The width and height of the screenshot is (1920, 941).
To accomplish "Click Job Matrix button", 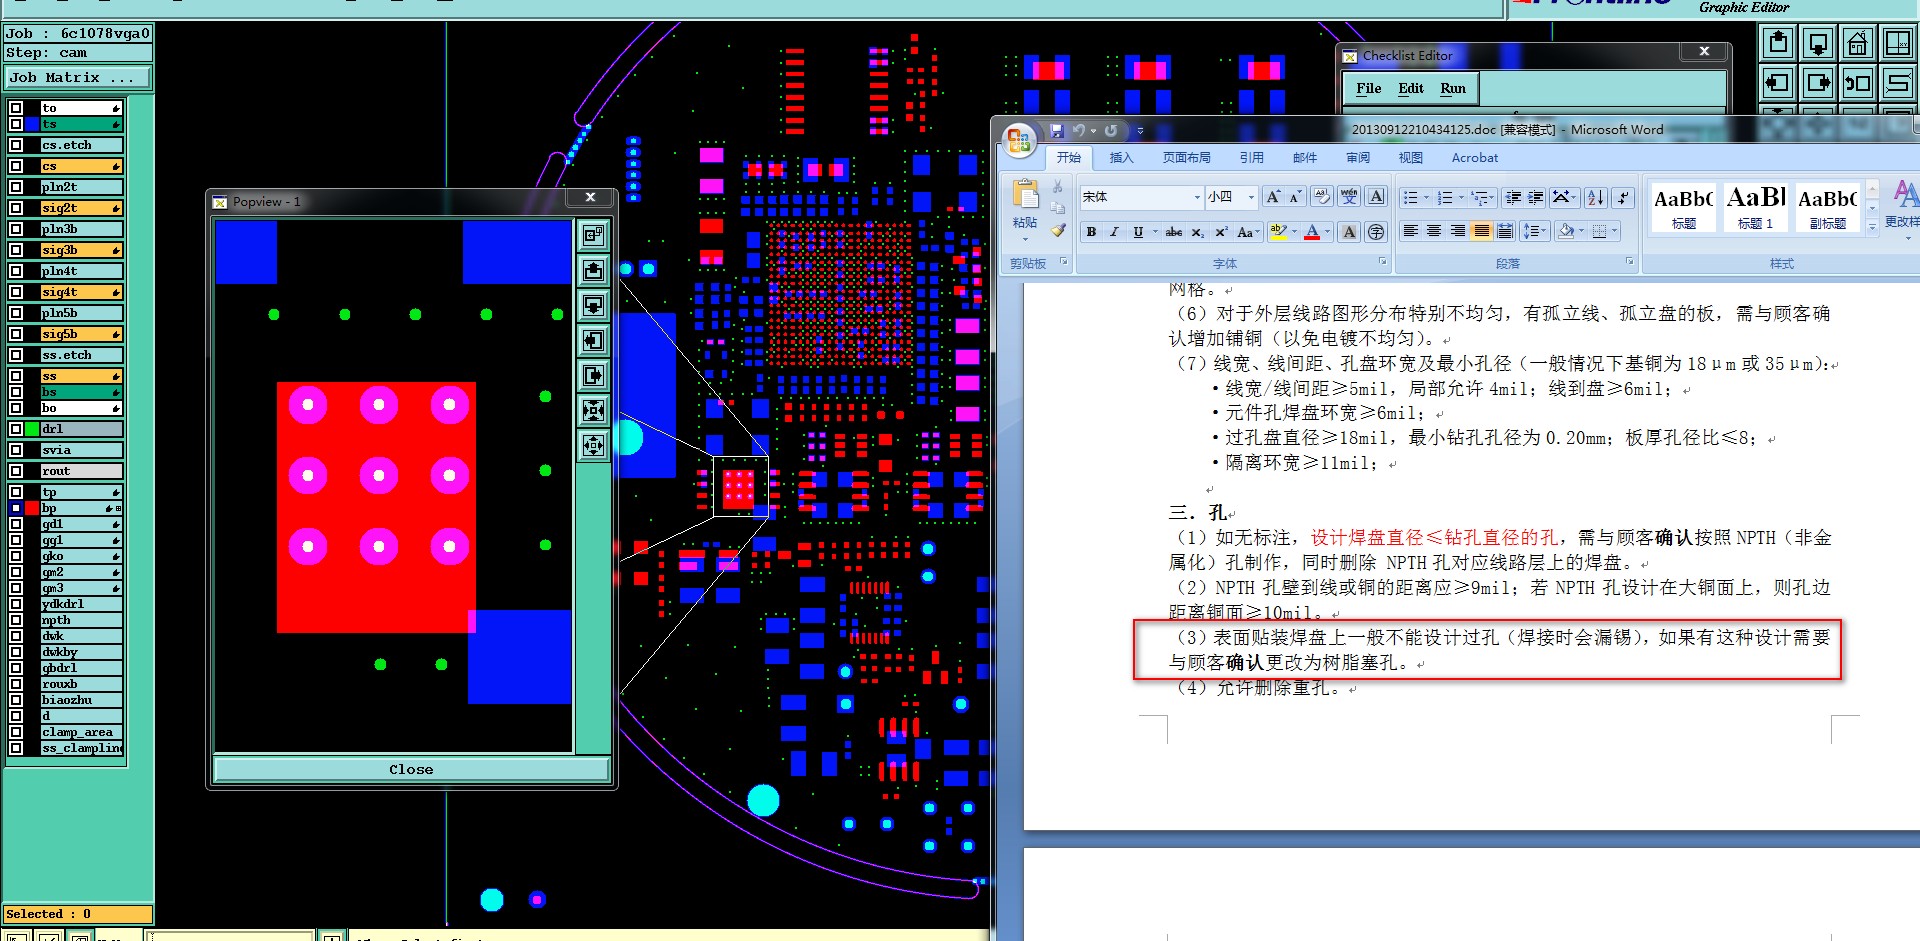I will point(78,78).
